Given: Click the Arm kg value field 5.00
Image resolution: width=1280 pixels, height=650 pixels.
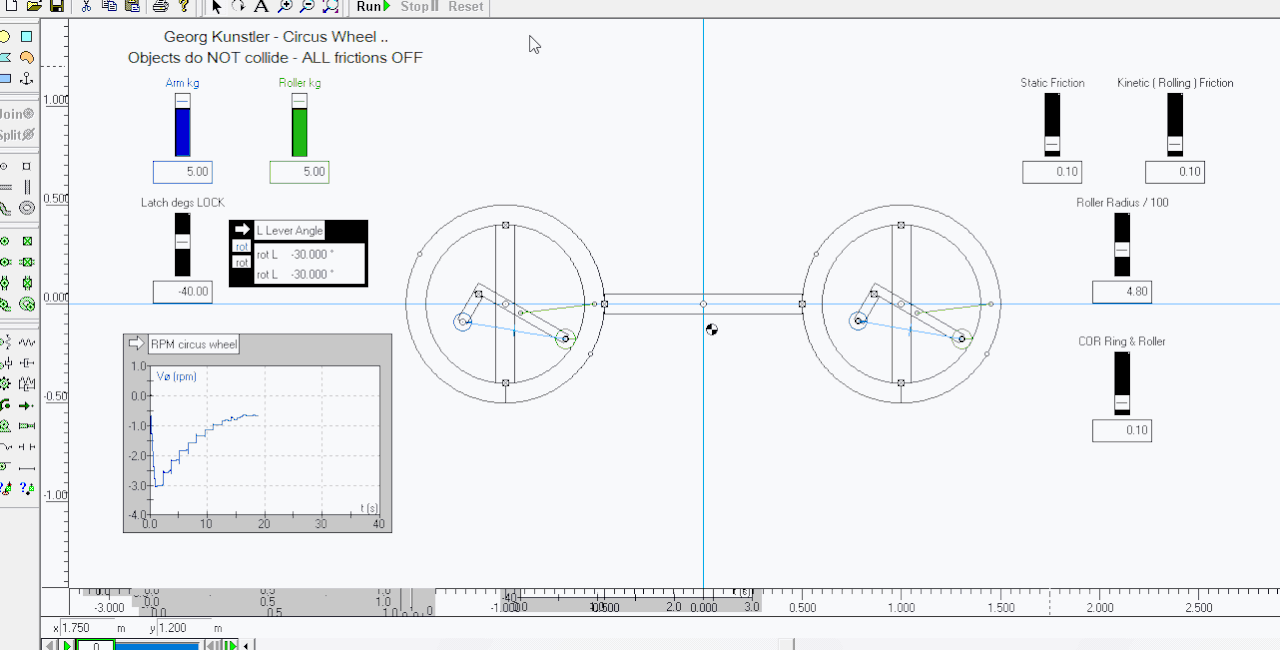Looking at the screenshot, I should point(183,172).
